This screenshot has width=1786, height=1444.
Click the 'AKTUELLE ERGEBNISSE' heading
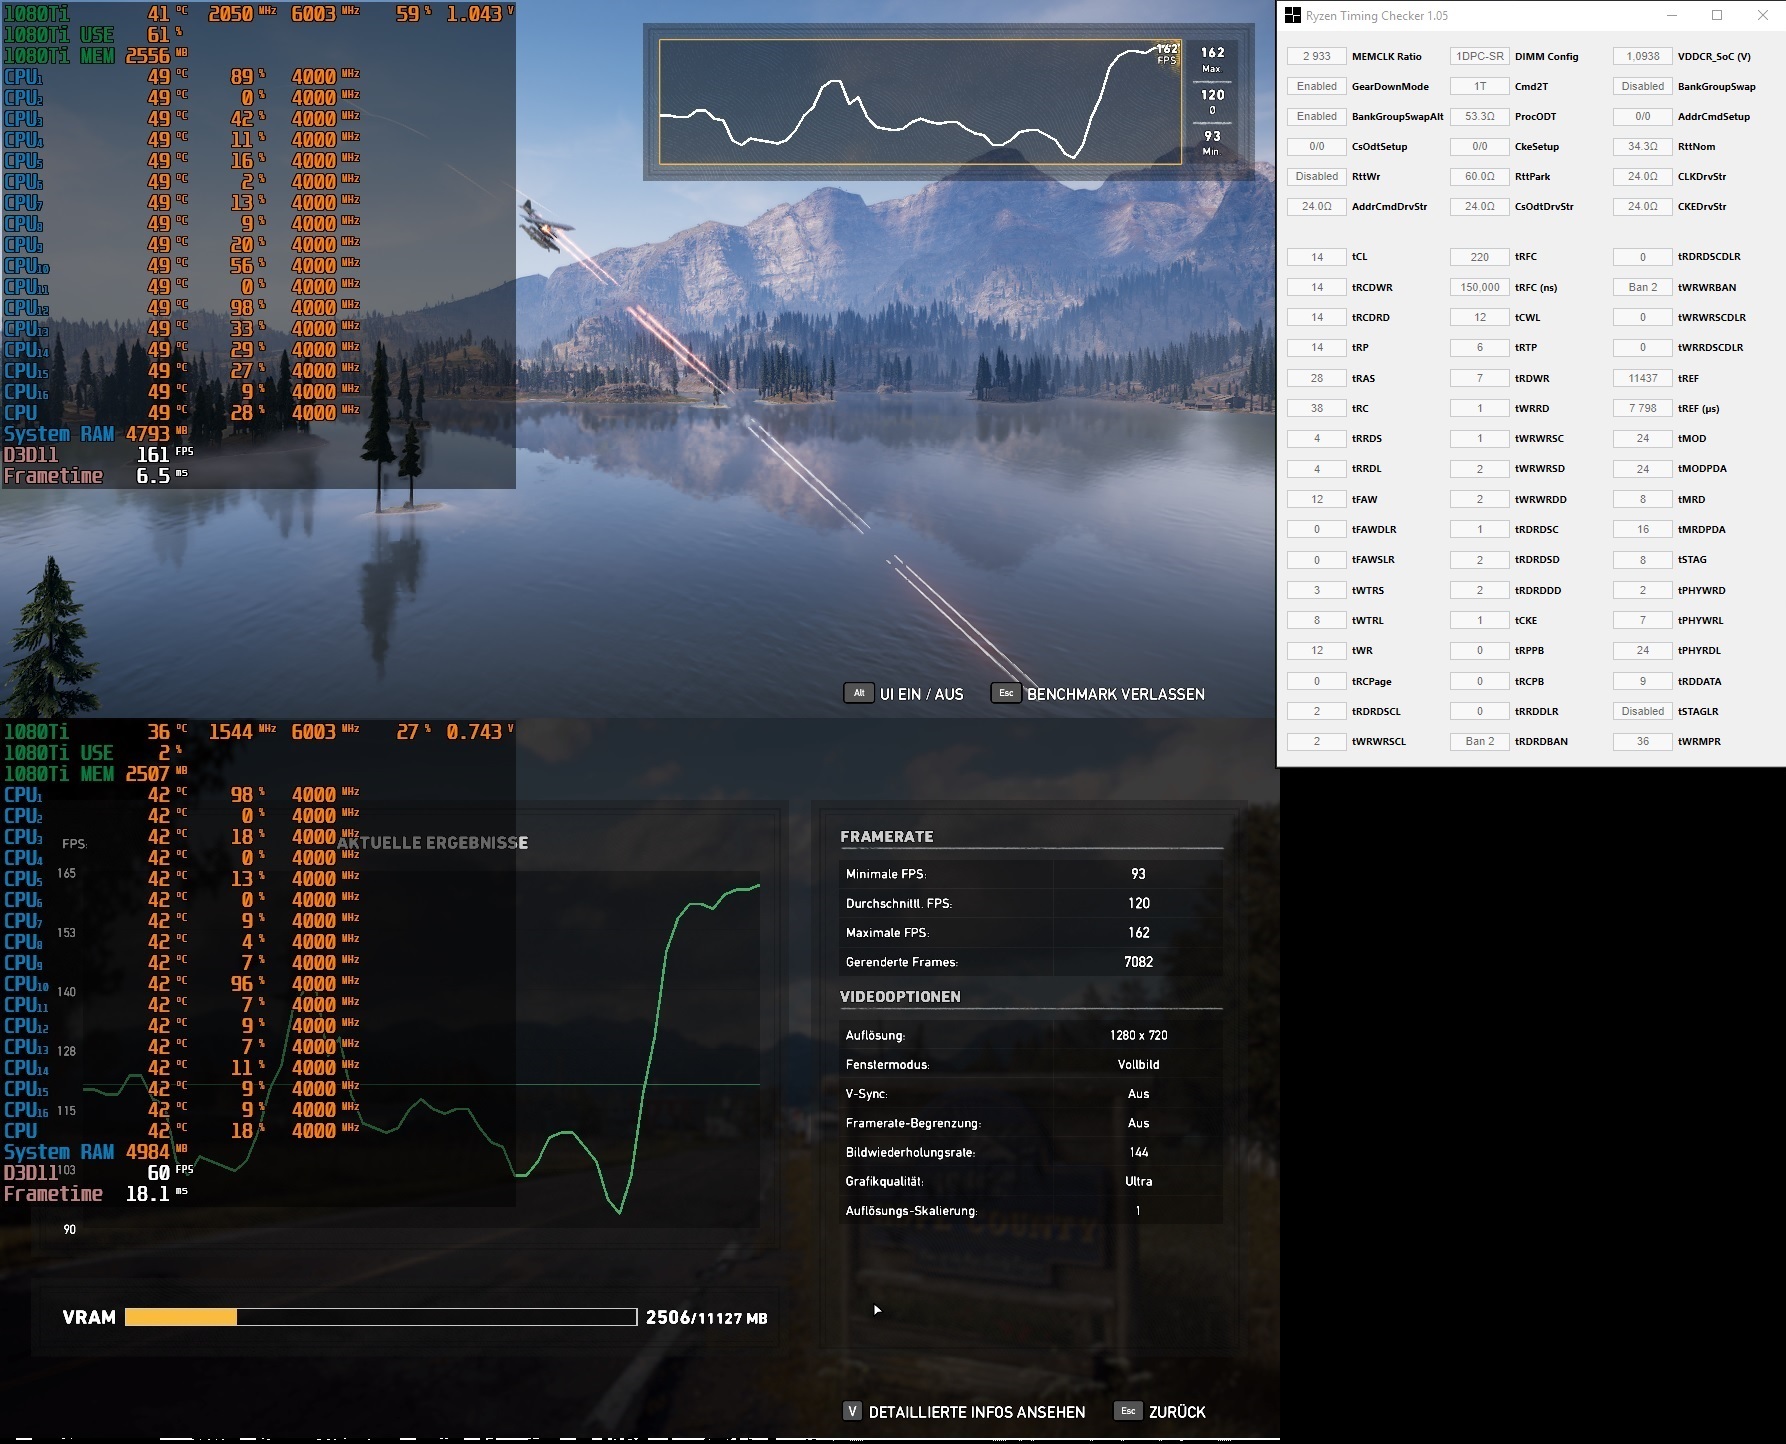pyautogui.click(x=432, y=843)
